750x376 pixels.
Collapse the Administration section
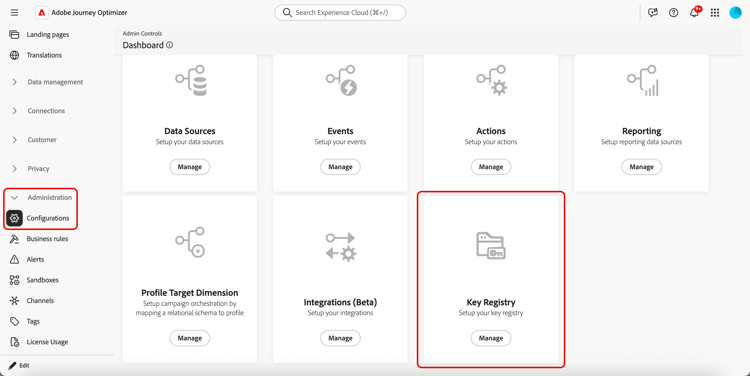(14, 198)
